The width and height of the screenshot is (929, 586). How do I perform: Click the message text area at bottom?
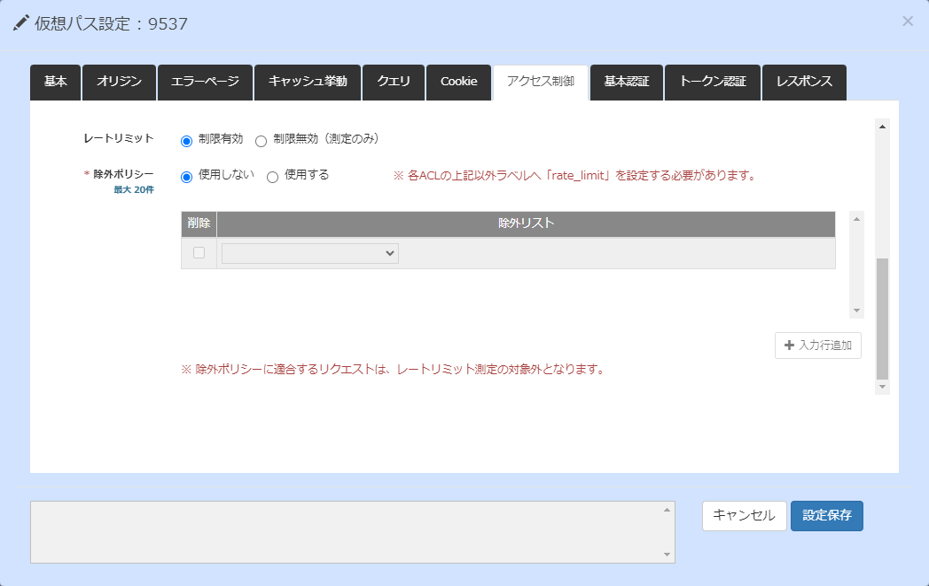coord(353,532)
